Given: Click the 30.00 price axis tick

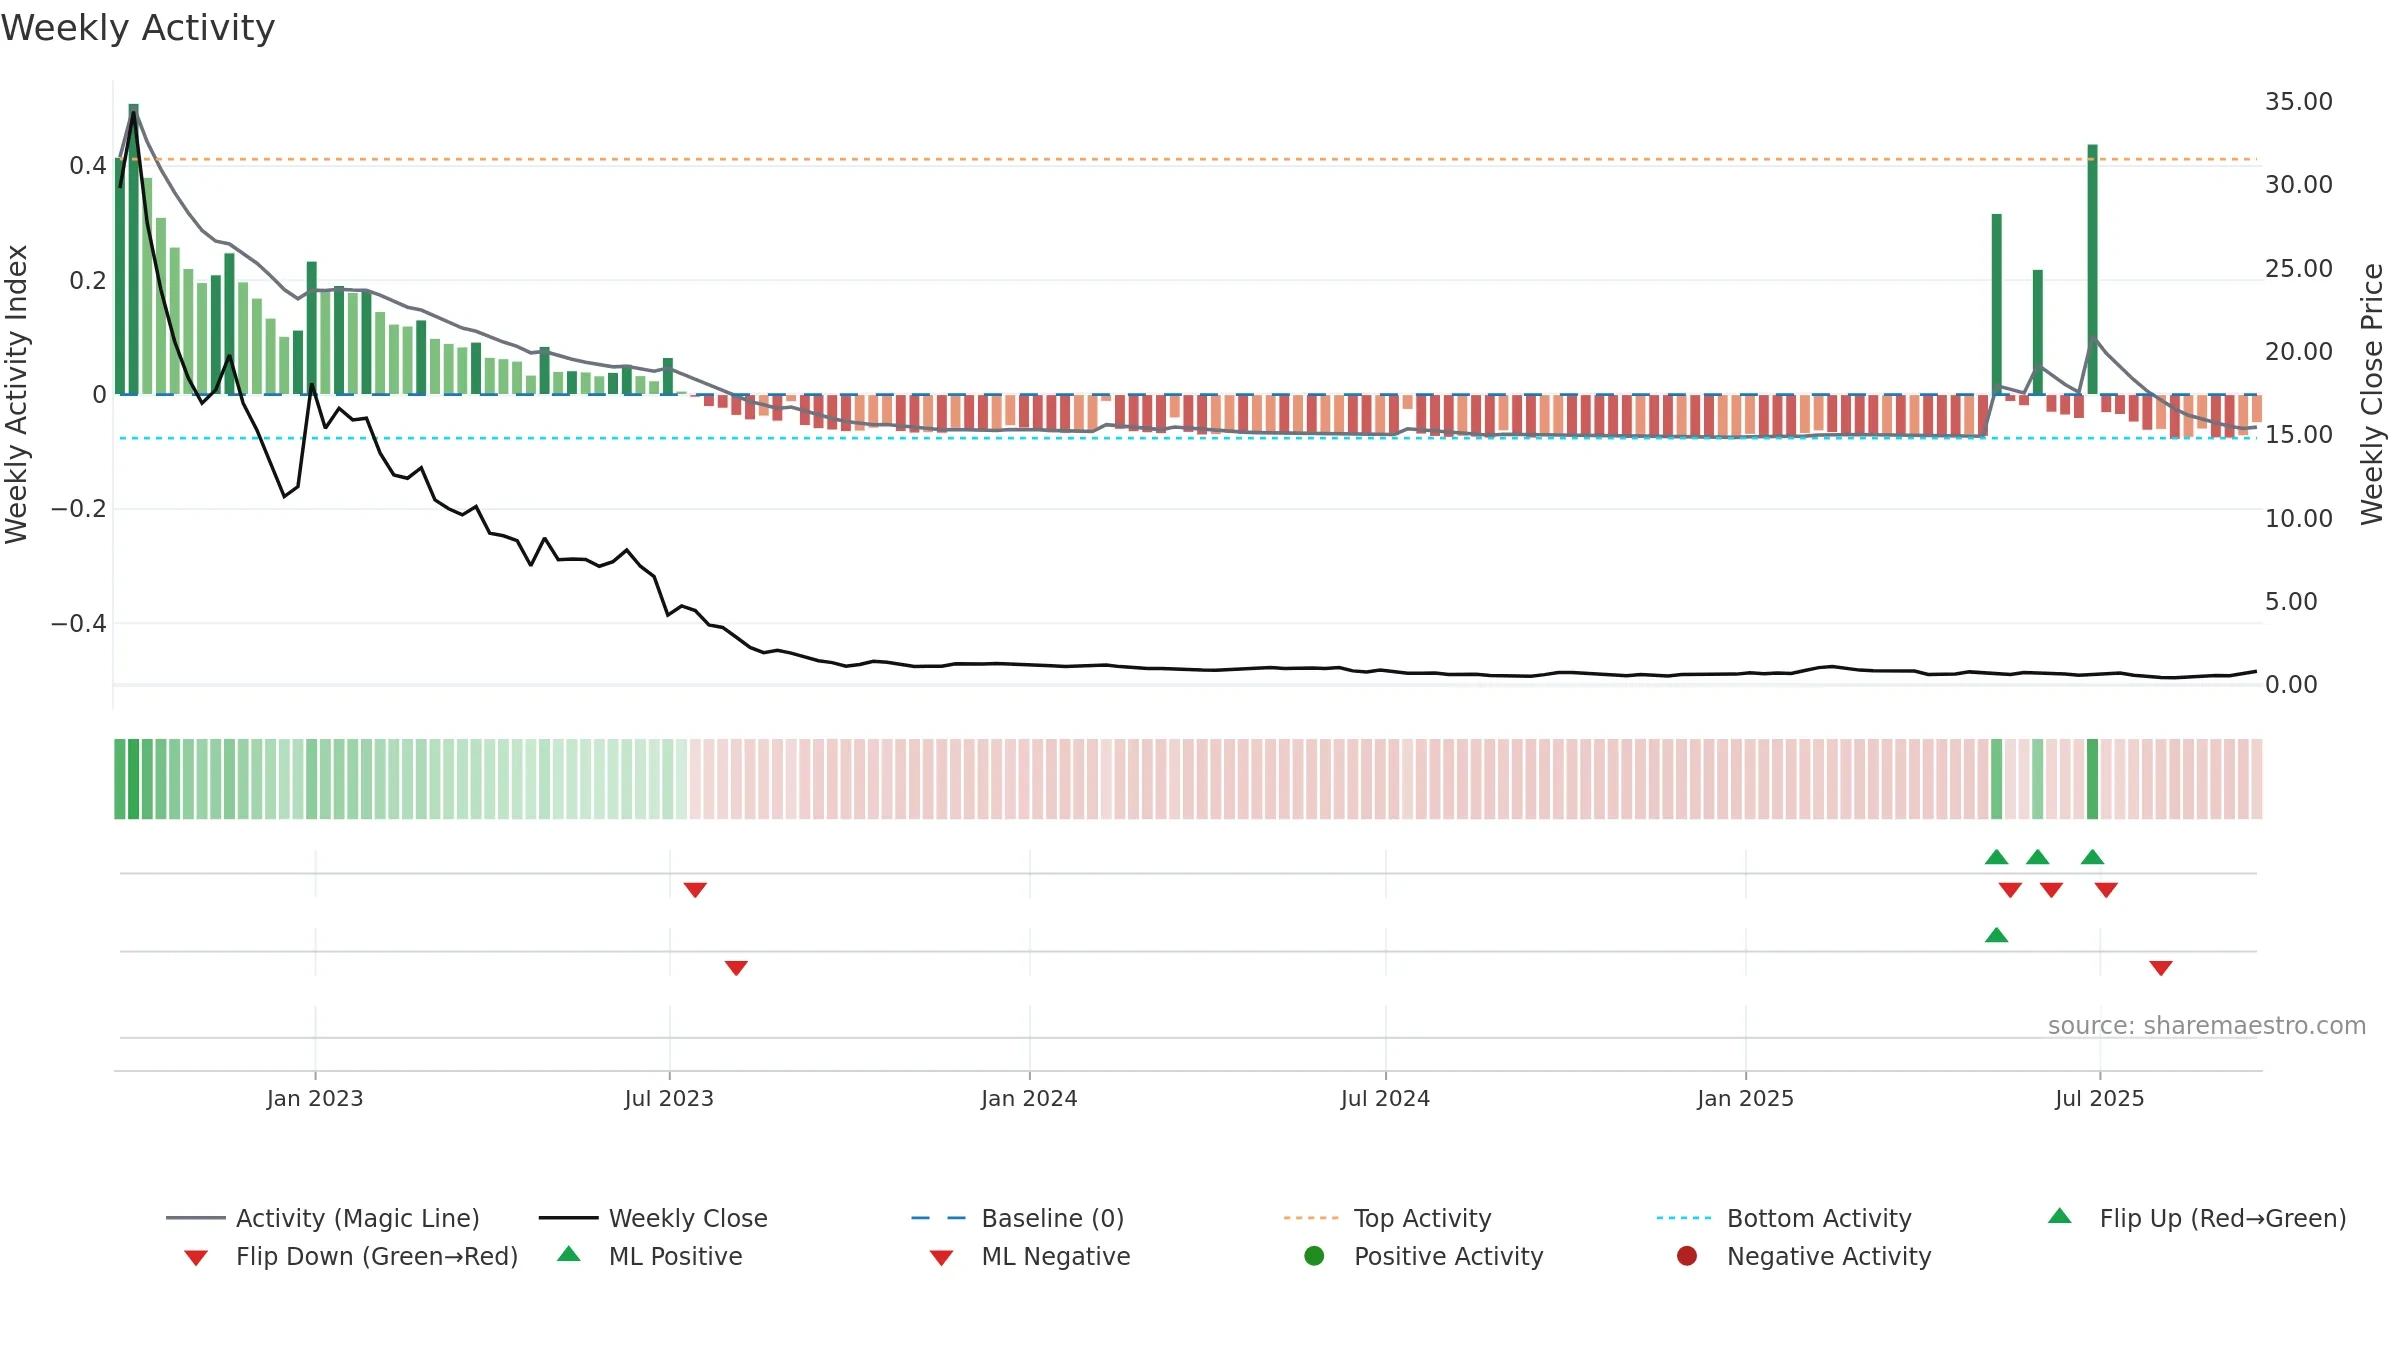Looking at the screenshot, I should coord(2298,184).
